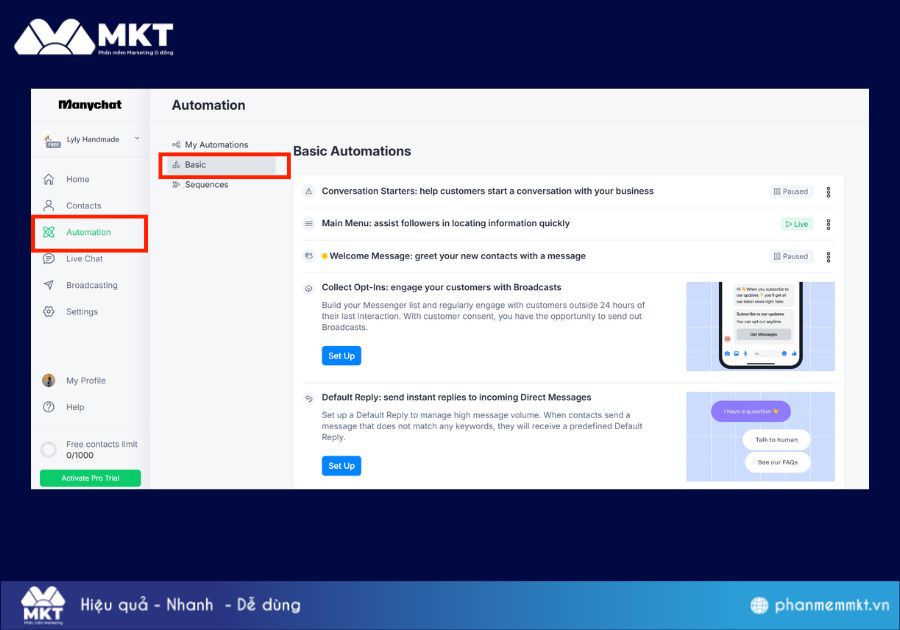Open the Home icon in sidebar
This screenshot has width=900, height=630.
click(48, 178)
